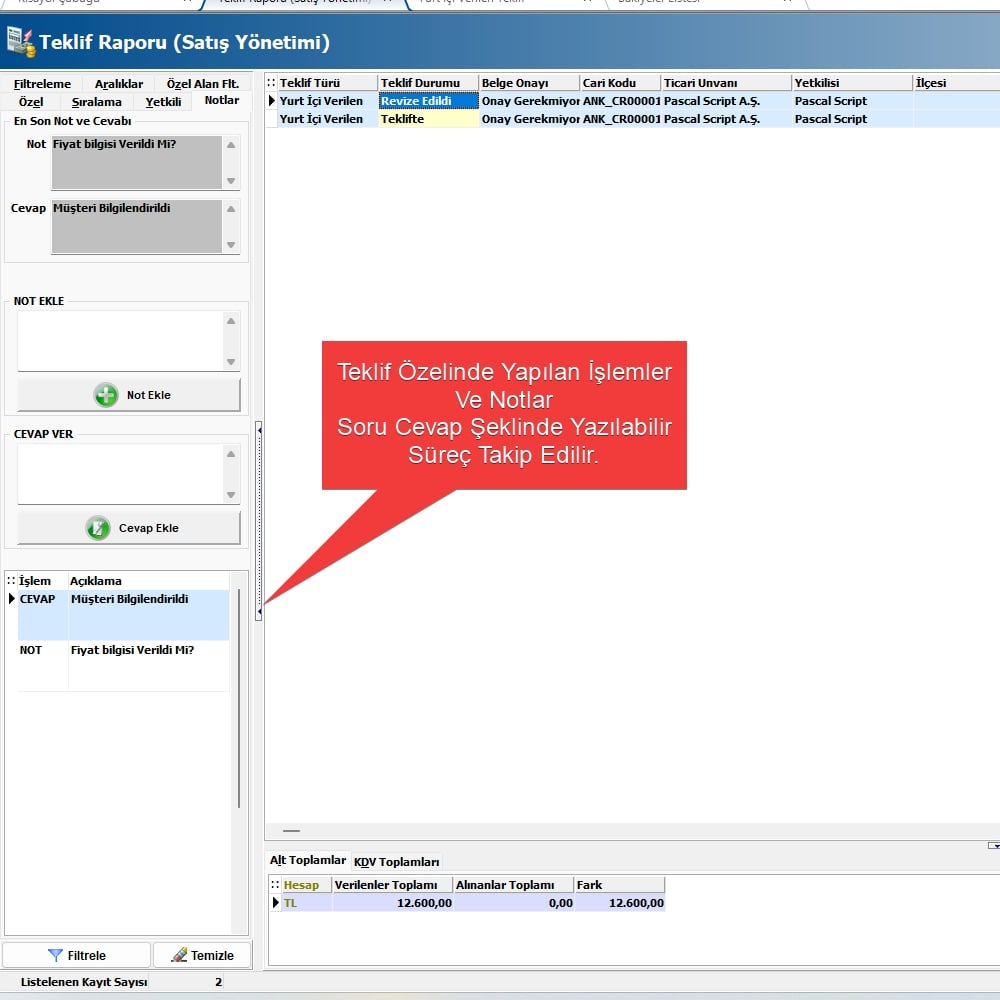Open the Sıralama tab
The width and height of the screenshot is (1000, 1000).
coord(96,101)
